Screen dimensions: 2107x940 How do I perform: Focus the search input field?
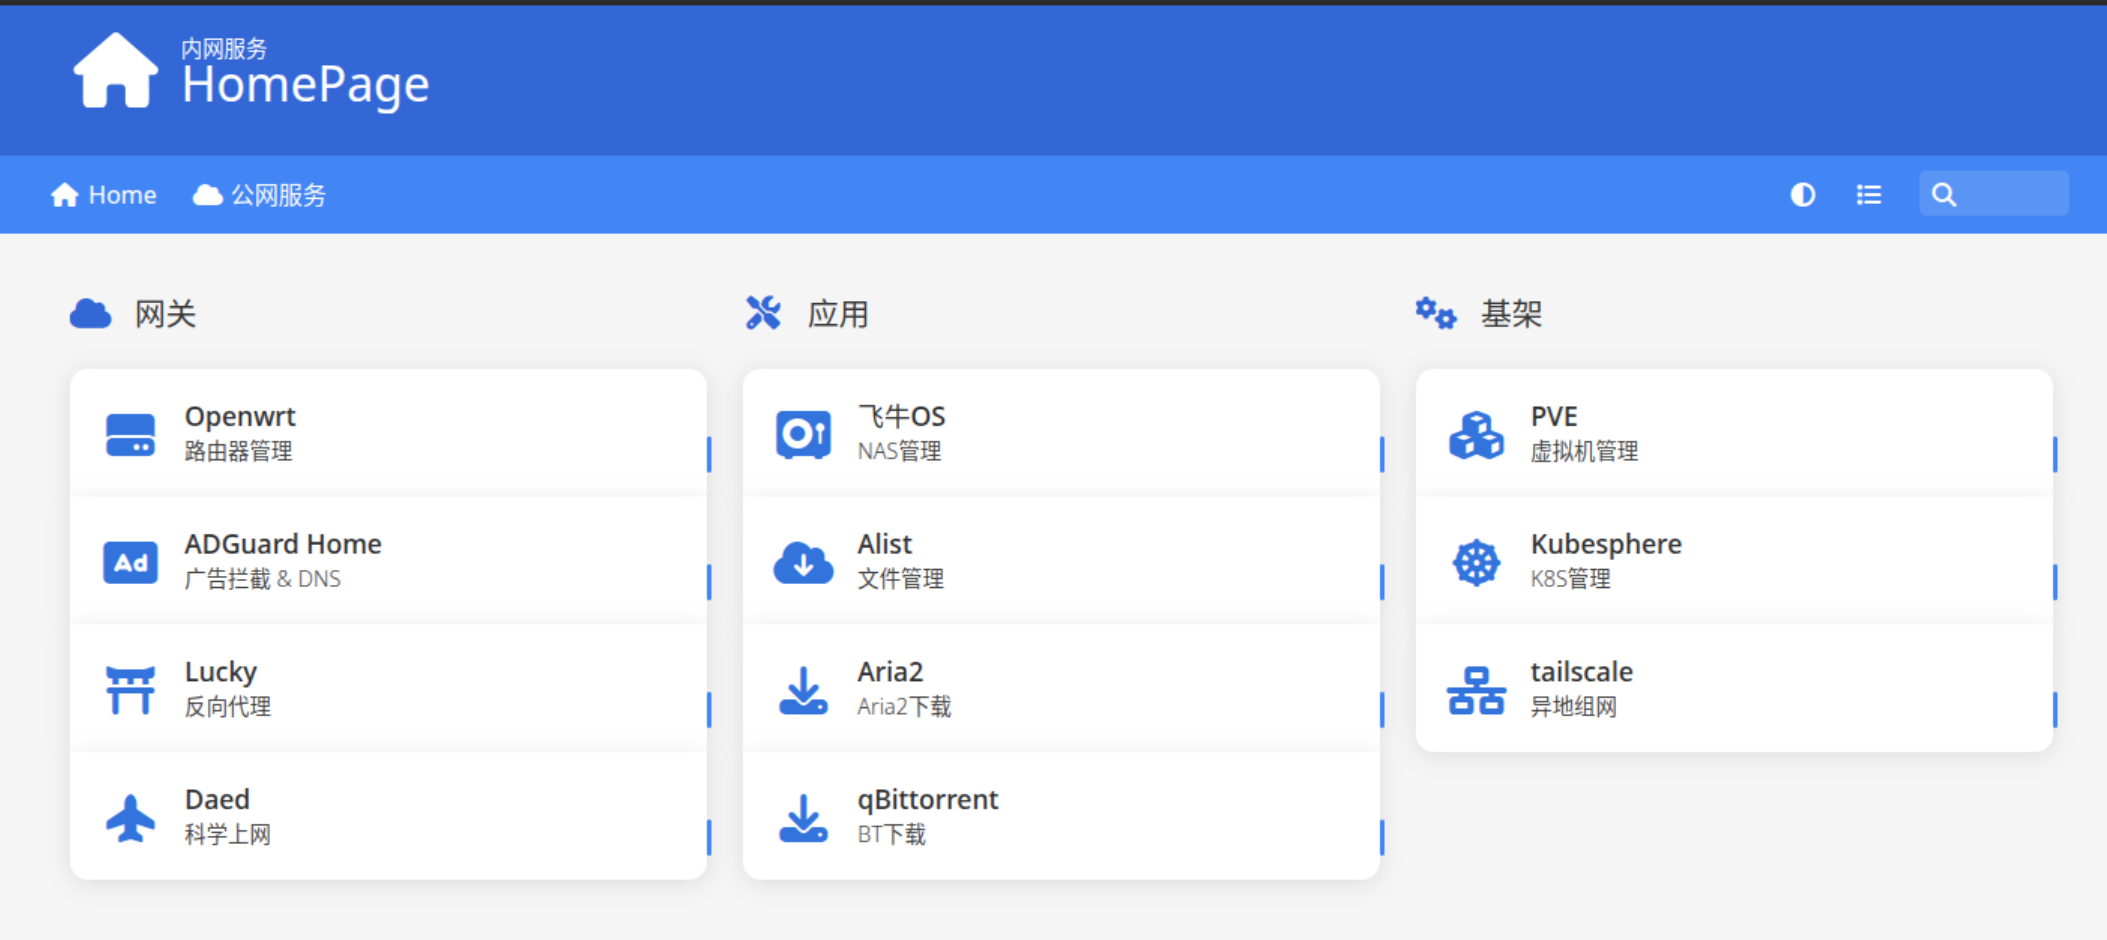1993,194
